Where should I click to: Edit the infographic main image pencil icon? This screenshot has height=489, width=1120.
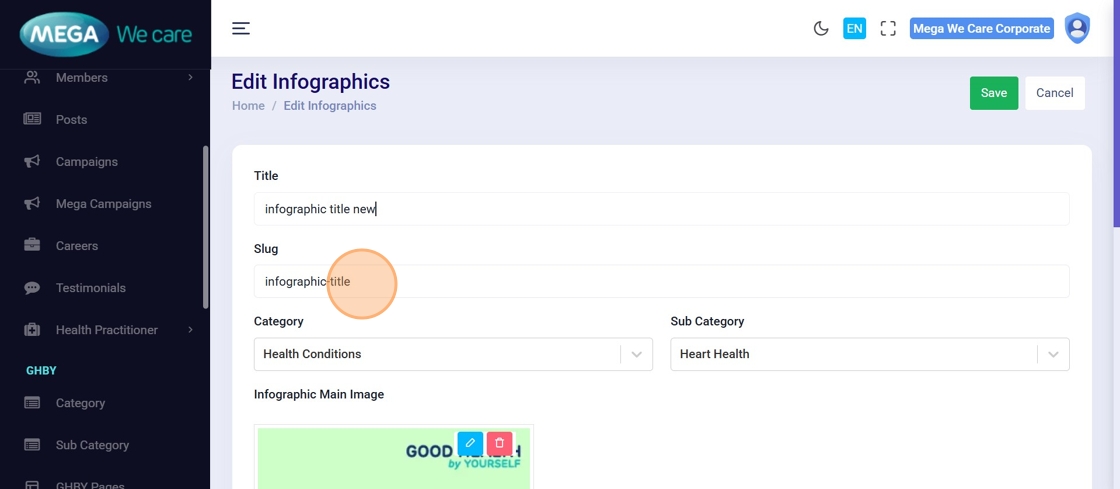tap(470, 443)
